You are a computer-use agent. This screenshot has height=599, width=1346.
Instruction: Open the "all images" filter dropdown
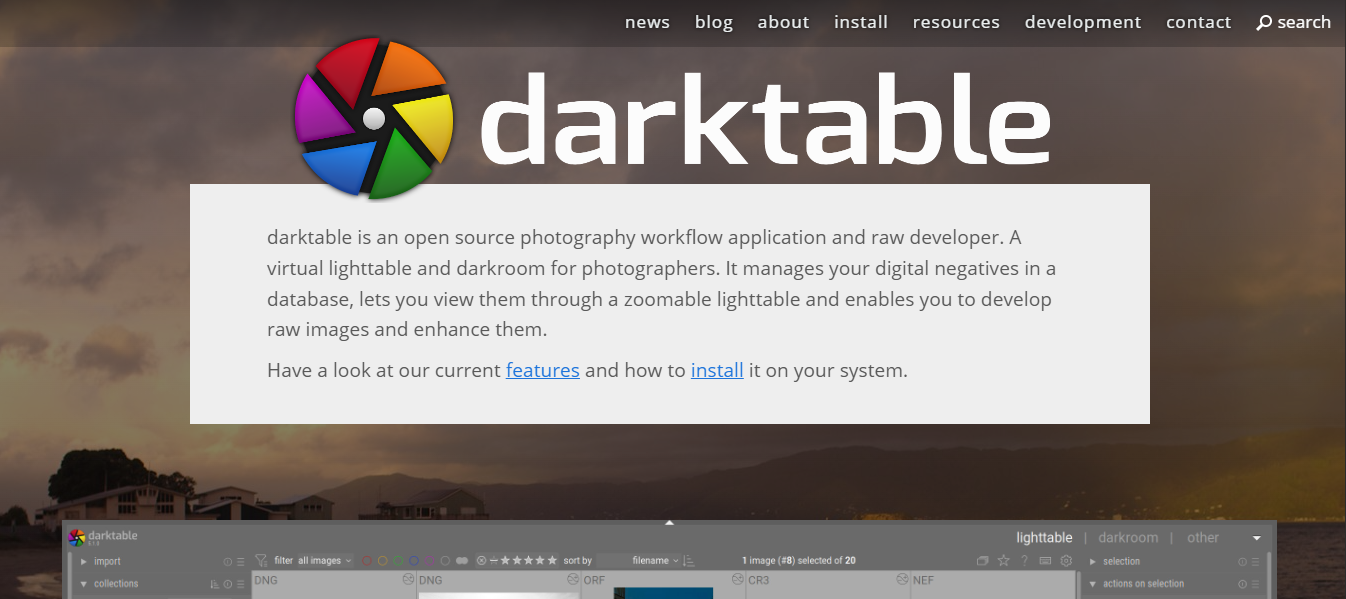(325, 561)
